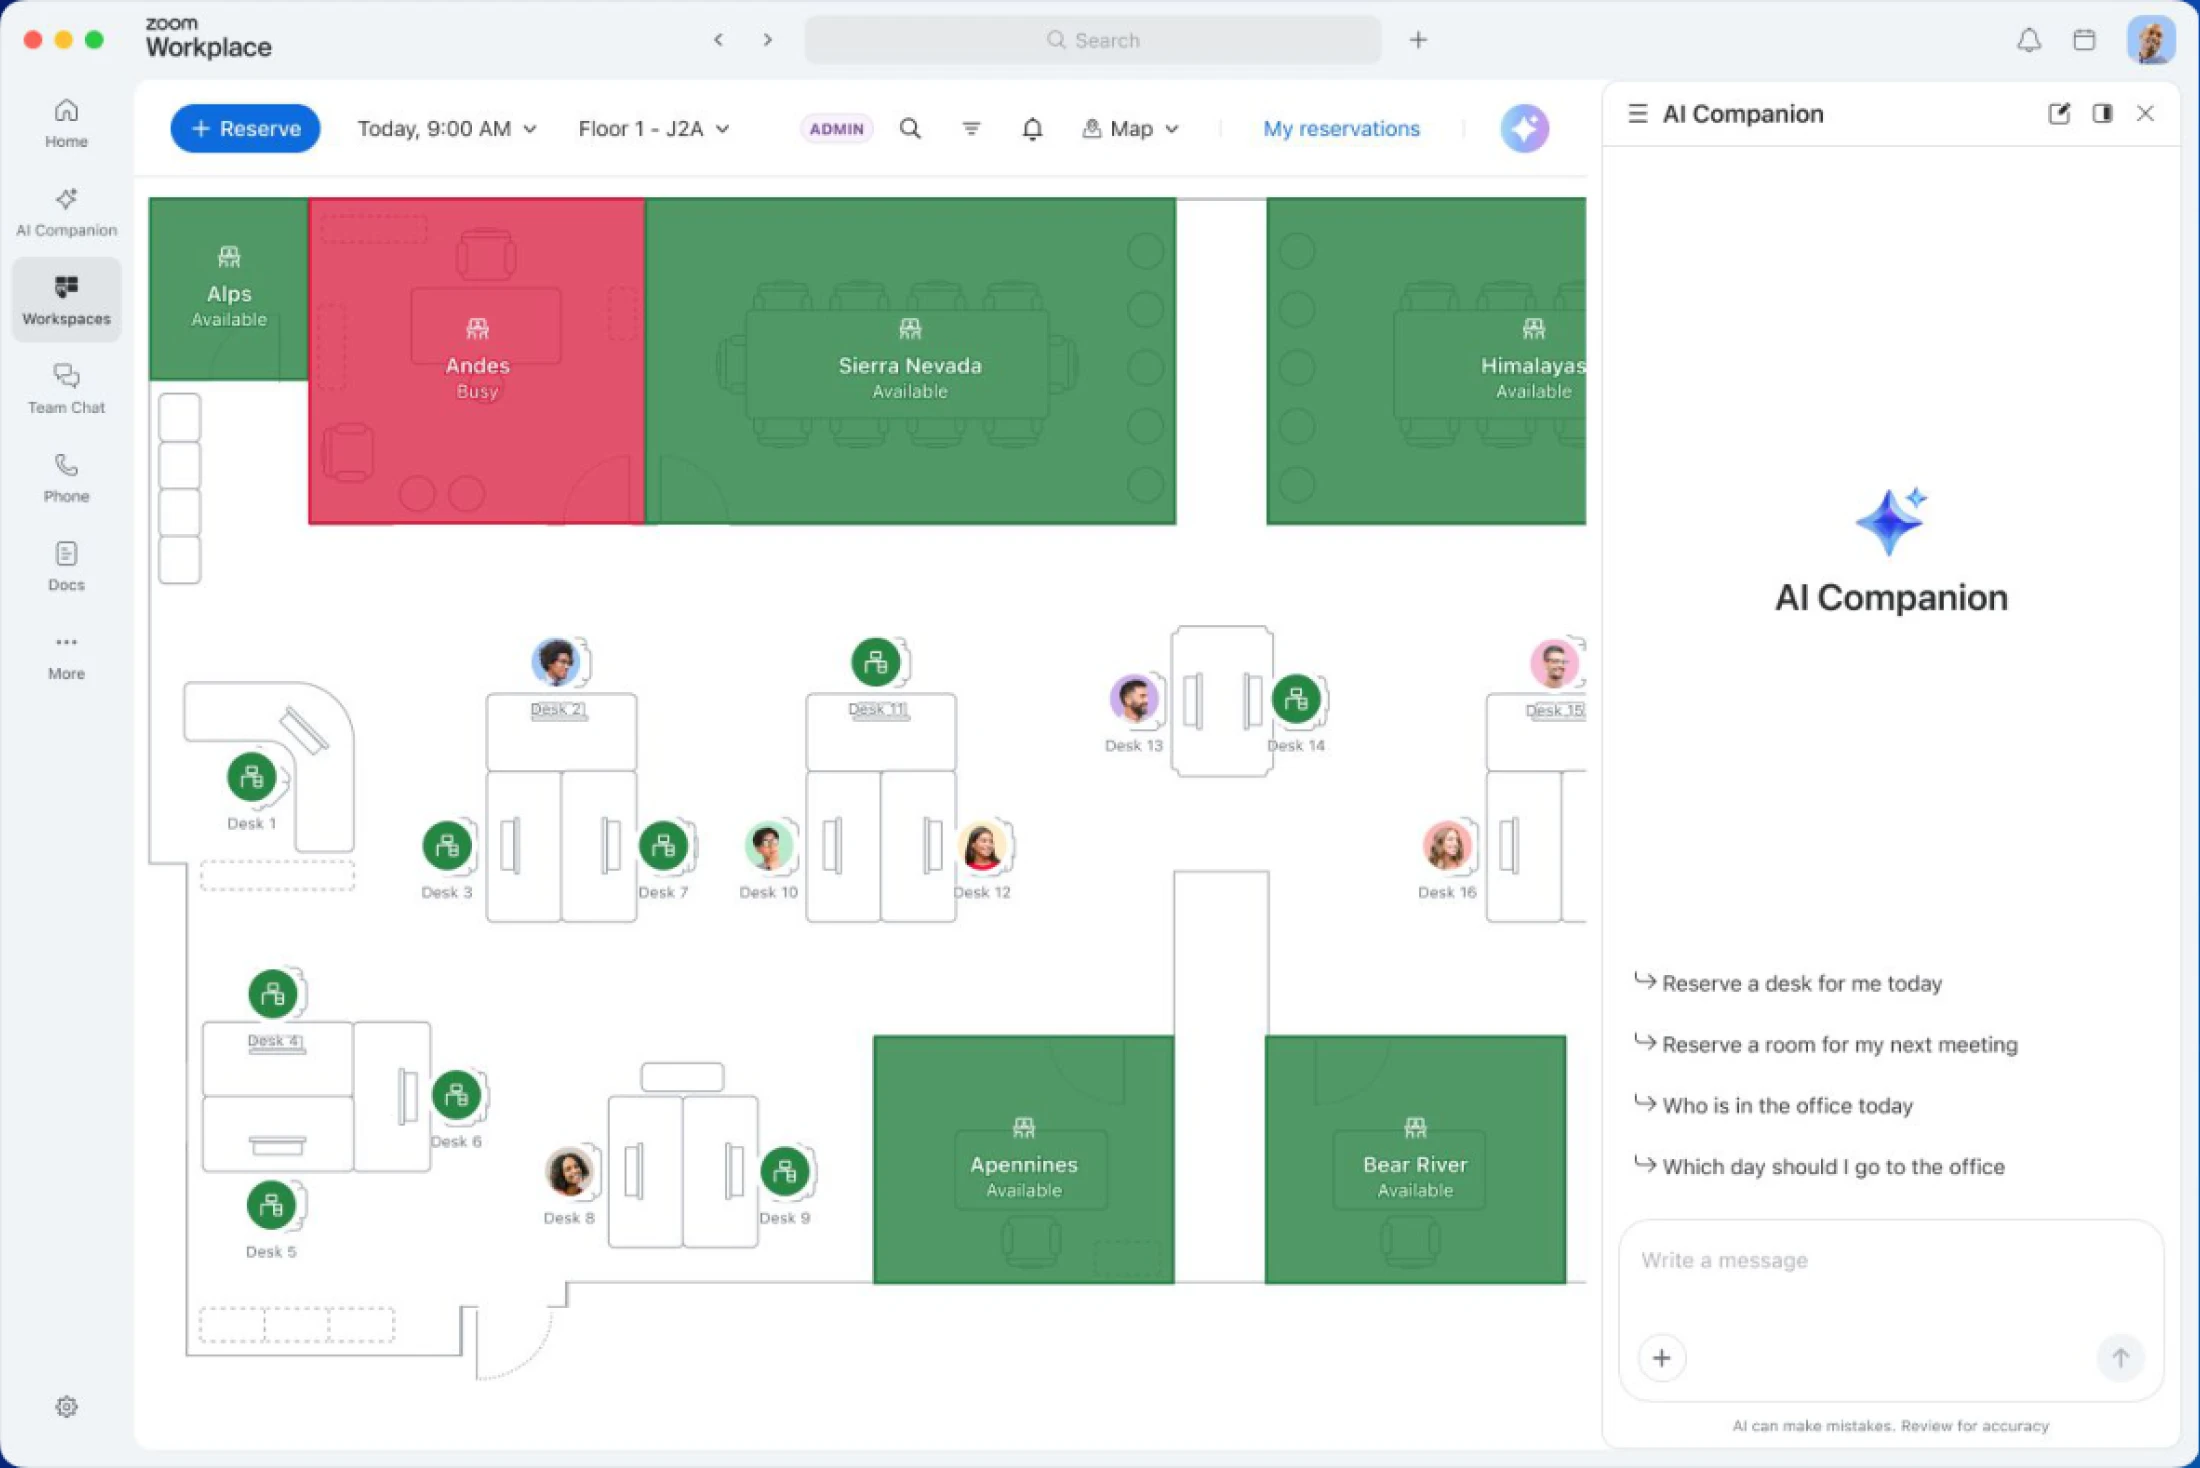2200x1468 pixels.
Task: Expand the Floor 1 - J2A dropdown
Action: click(x=654, y=128)
